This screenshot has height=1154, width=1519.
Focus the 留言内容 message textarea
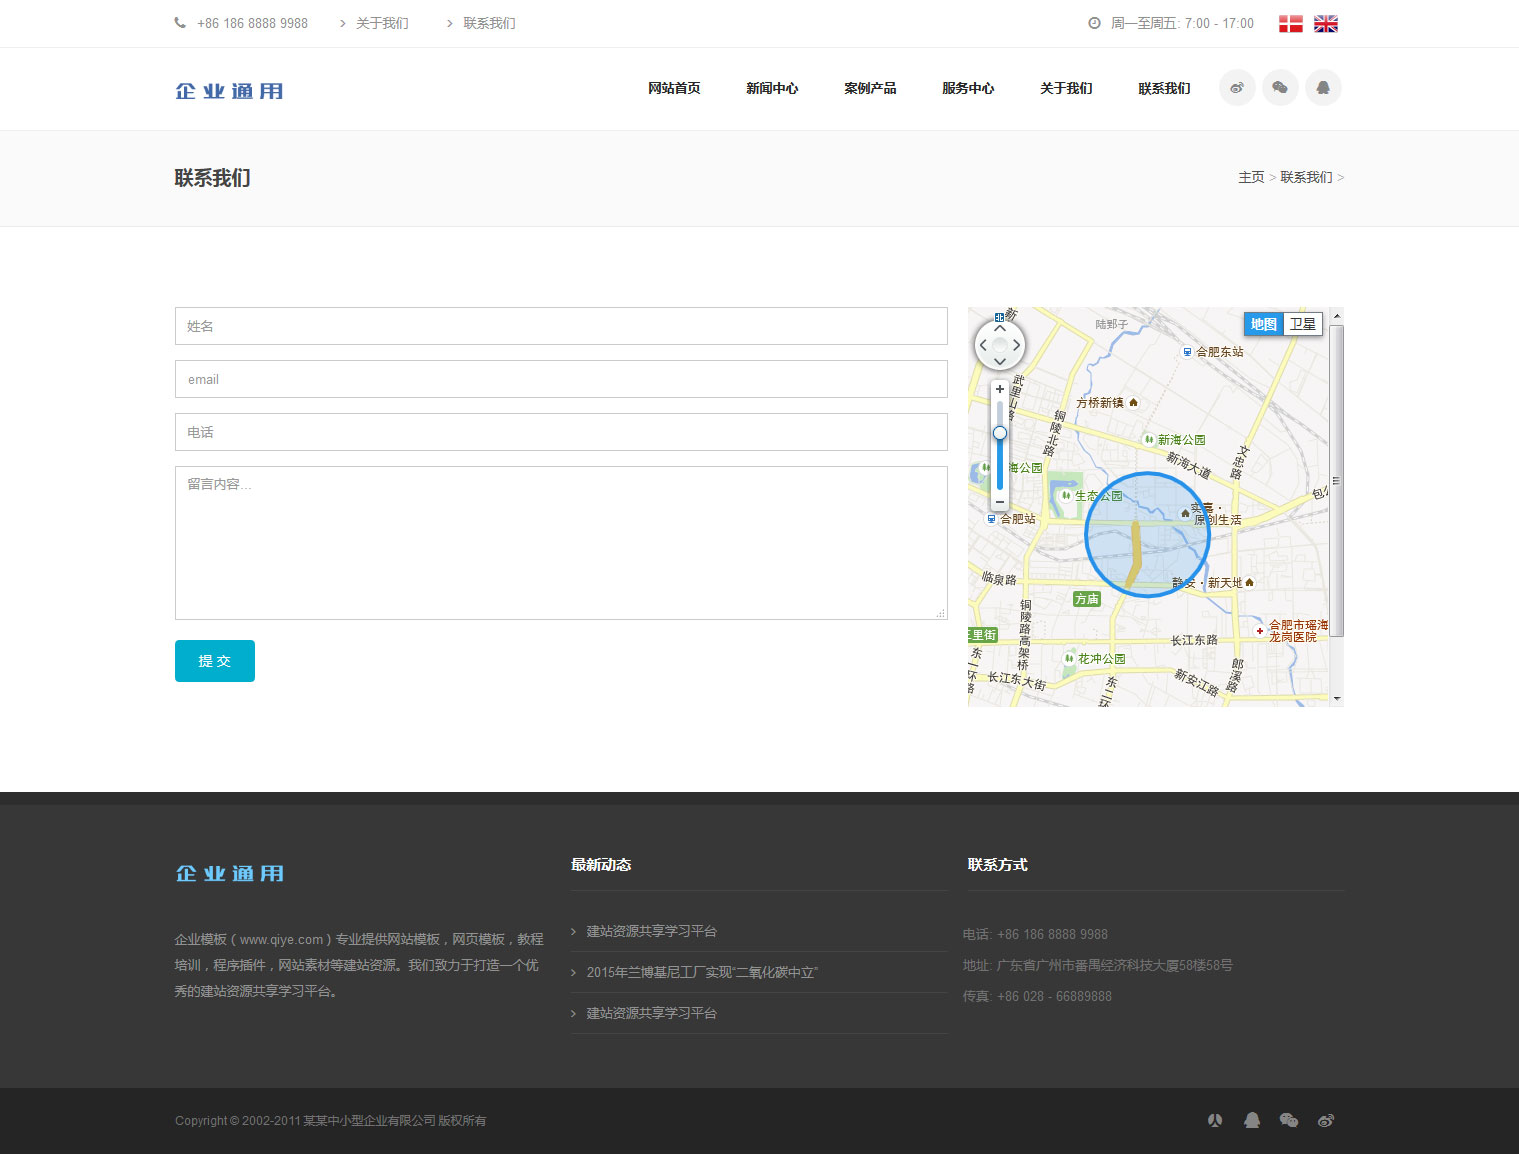point(561,543)
